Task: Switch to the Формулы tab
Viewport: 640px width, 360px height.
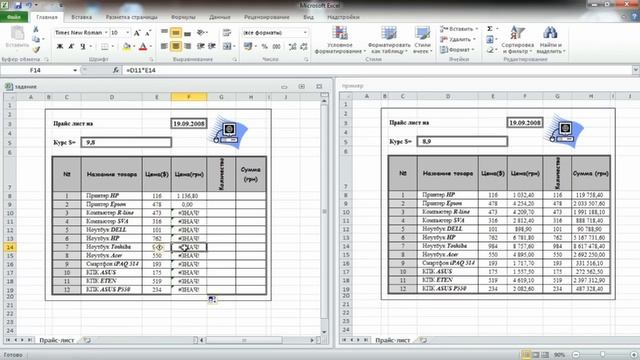Action: coord(183,17)
